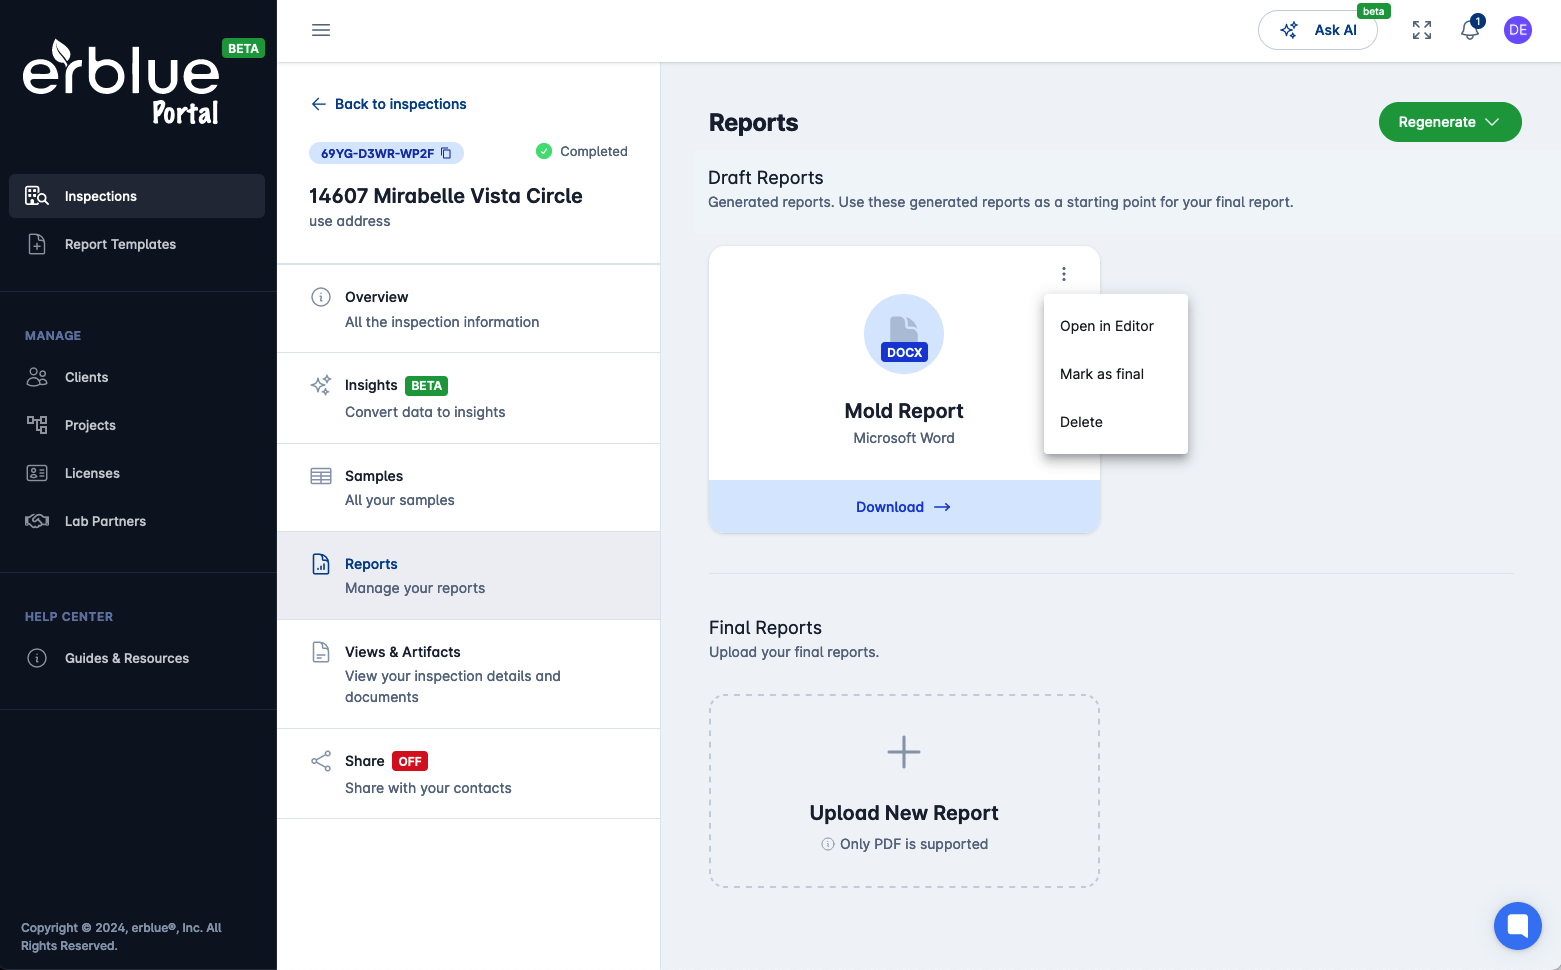The height and width of the screenshot is (970, 1561).
Task: Click the red OFF share badge
Action: 410,761
